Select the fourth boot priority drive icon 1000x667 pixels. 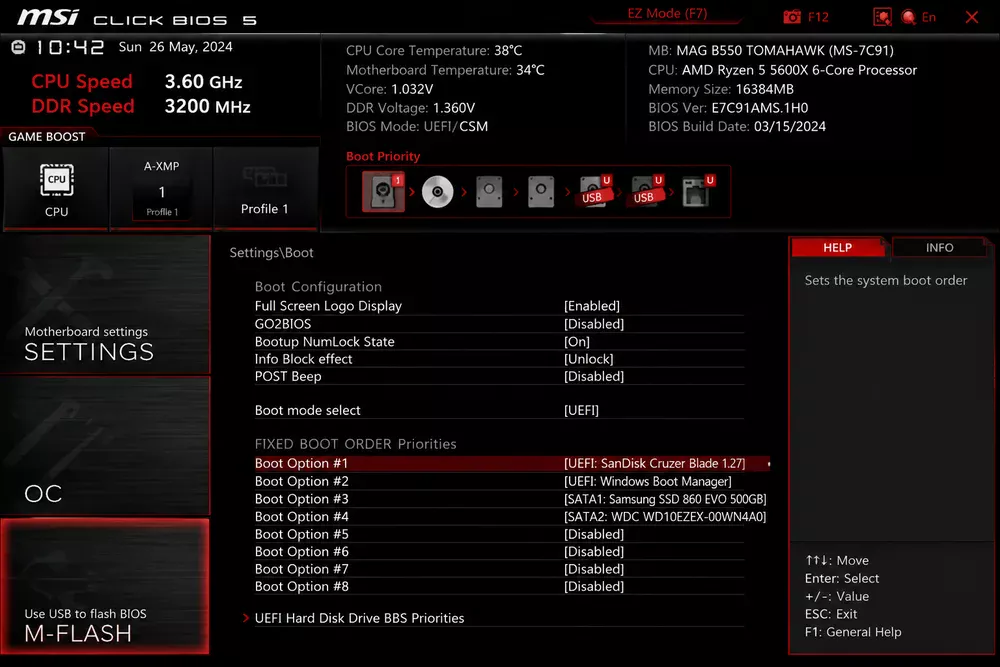pos(541,191)
